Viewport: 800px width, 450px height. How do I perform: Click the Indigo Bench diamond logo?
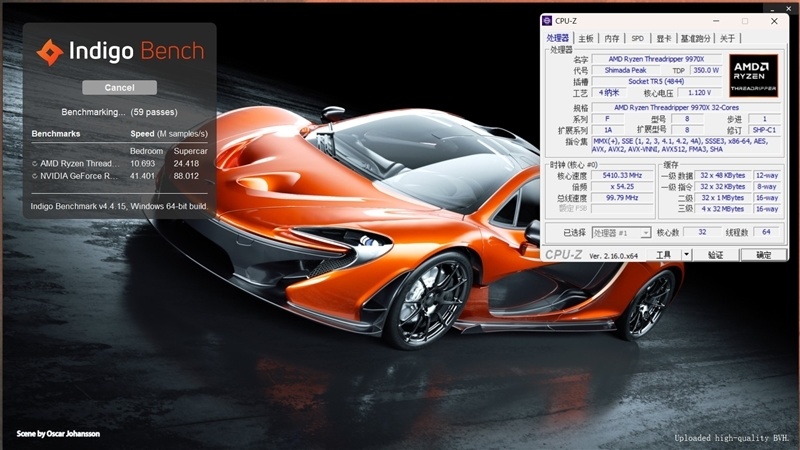tap(50, 51)
